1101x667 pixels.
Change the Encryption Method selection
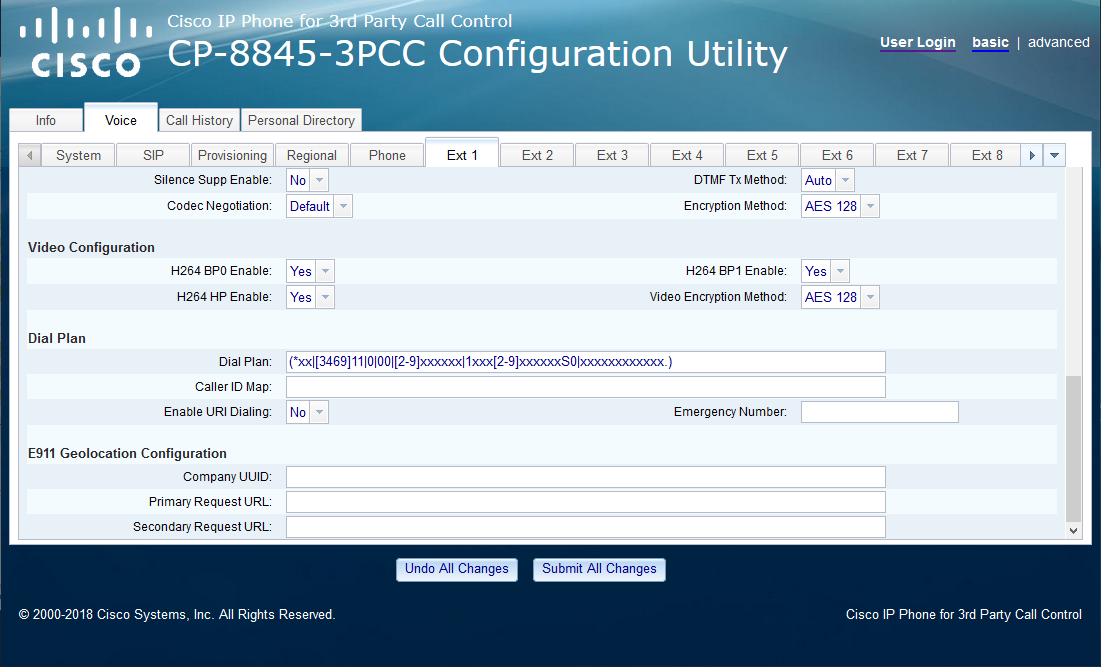click(x=840, y=207)
